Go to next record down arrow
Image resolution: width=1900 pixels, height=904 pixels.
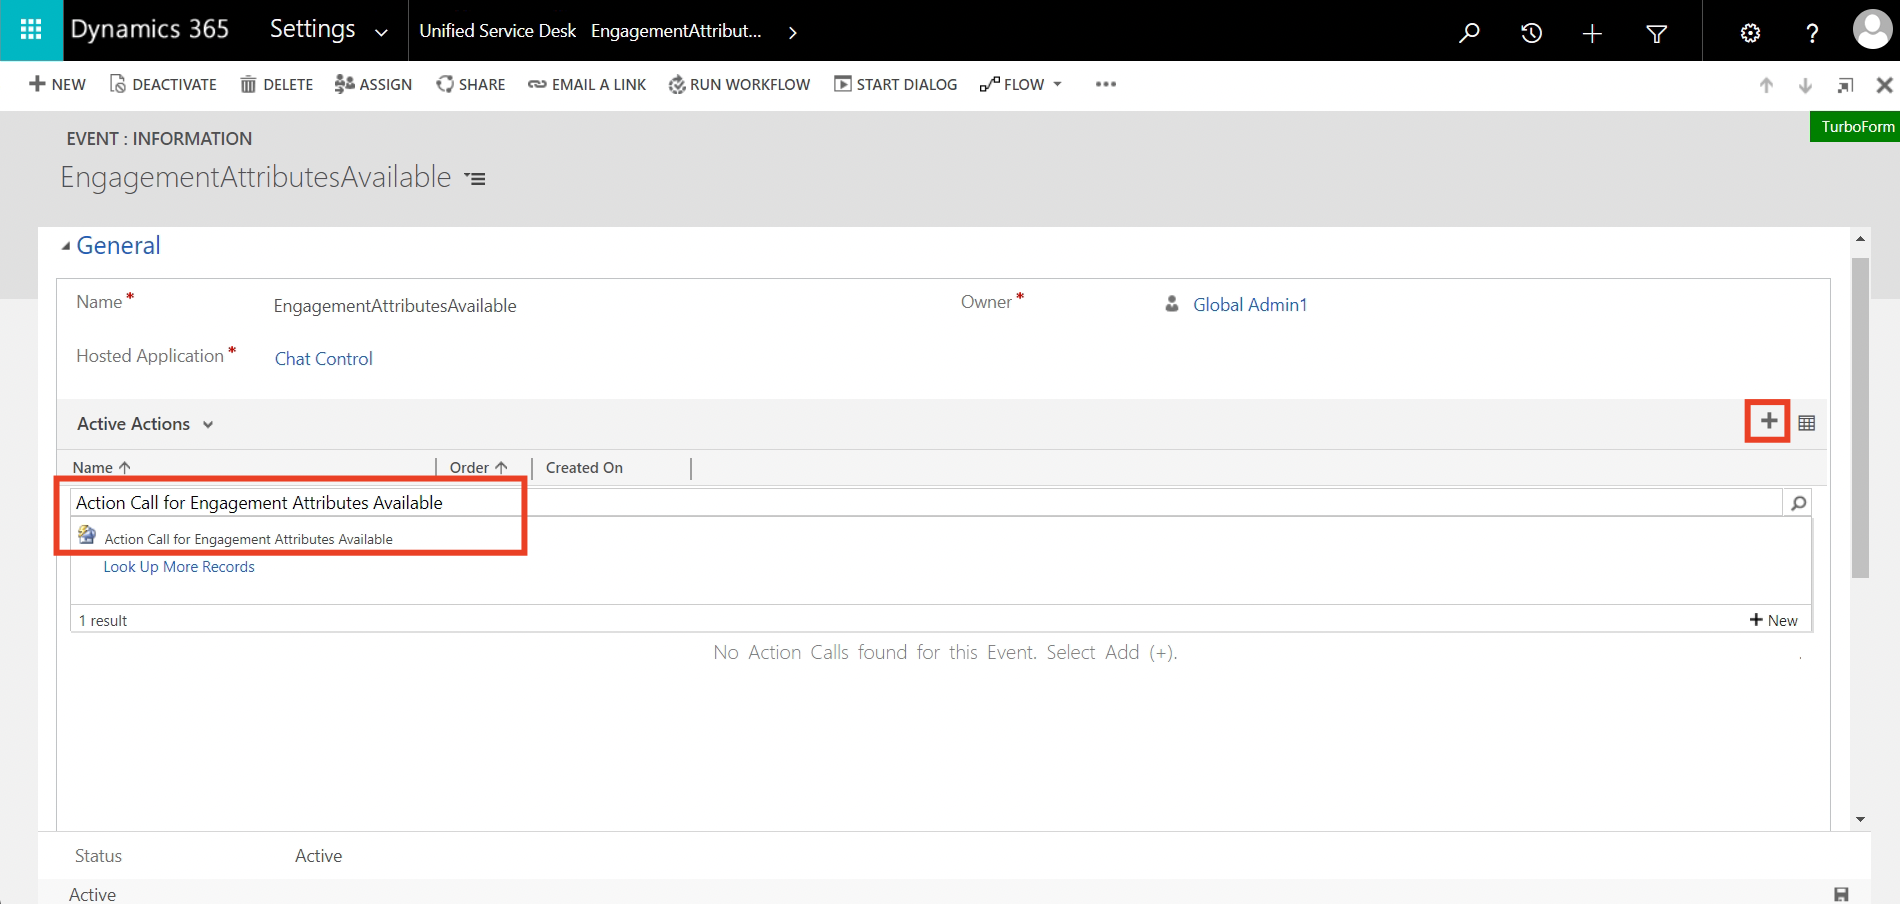click(x=1805, y=85)
